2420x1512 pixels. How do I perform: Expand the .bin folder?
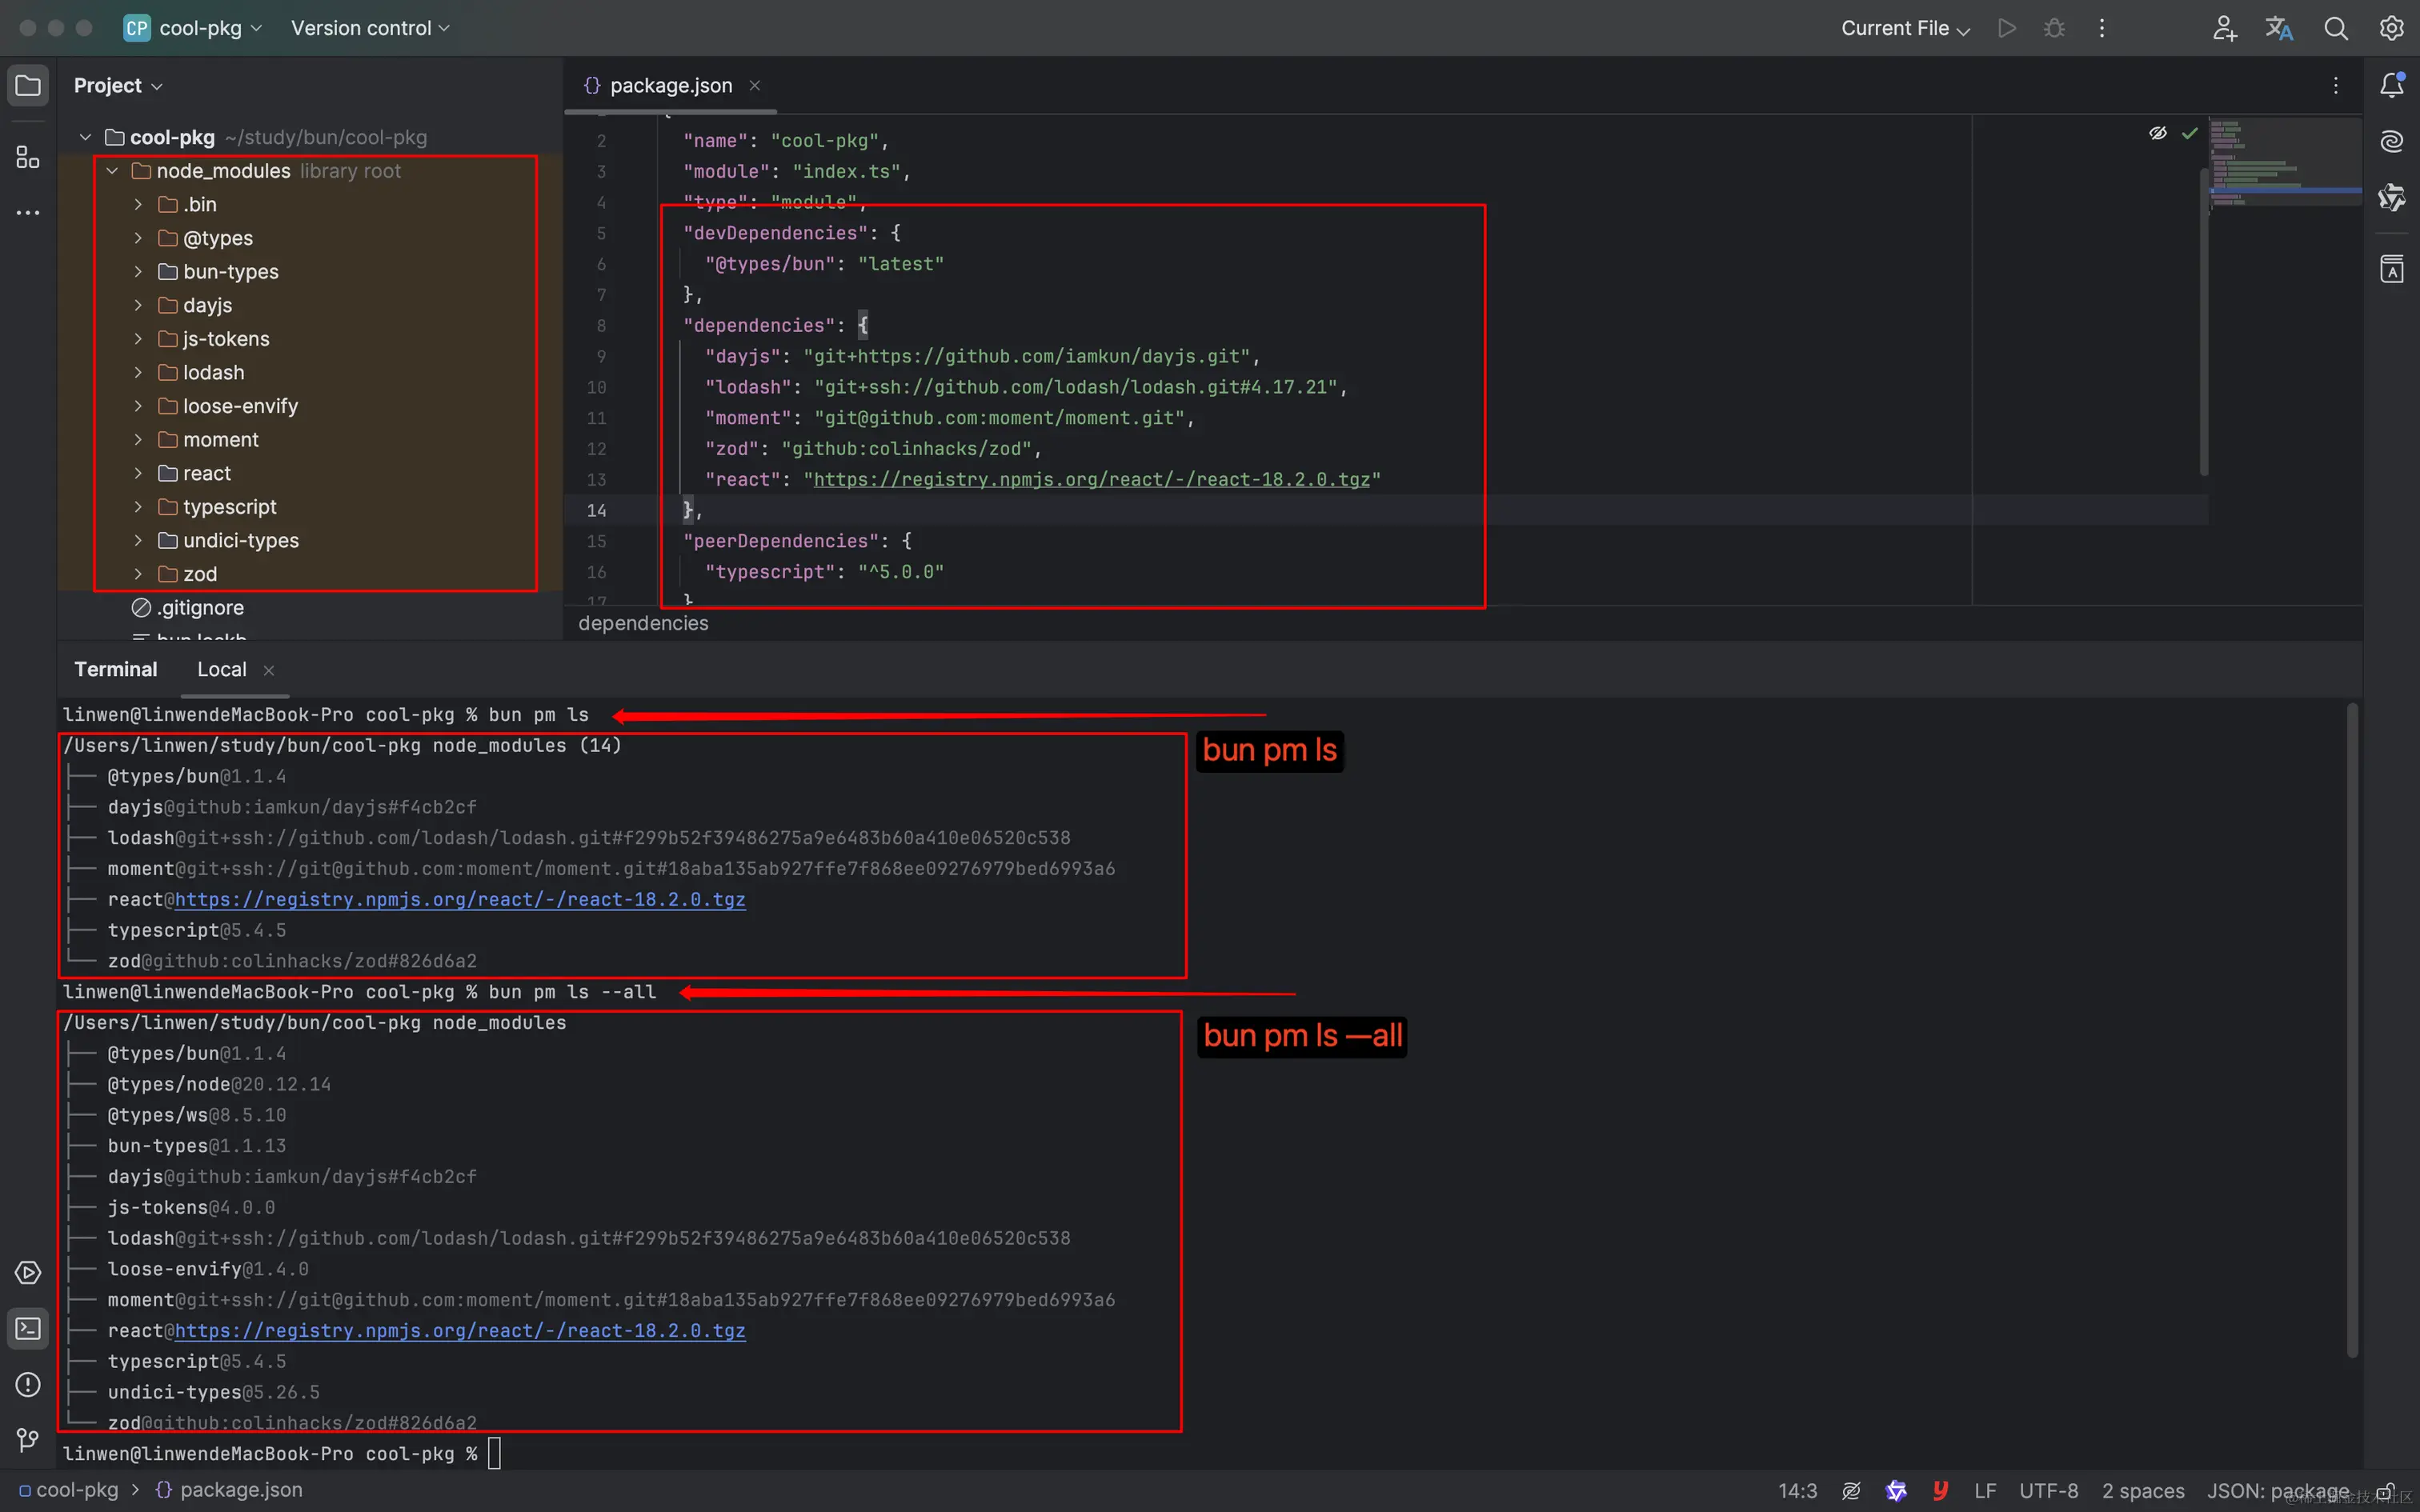coord(138,204)
